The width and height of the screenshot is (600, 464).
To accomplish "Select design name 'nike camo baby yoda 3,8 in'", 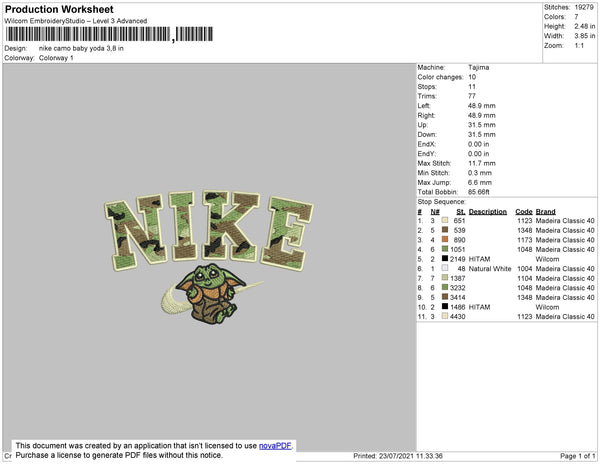I will click(81, 49).
